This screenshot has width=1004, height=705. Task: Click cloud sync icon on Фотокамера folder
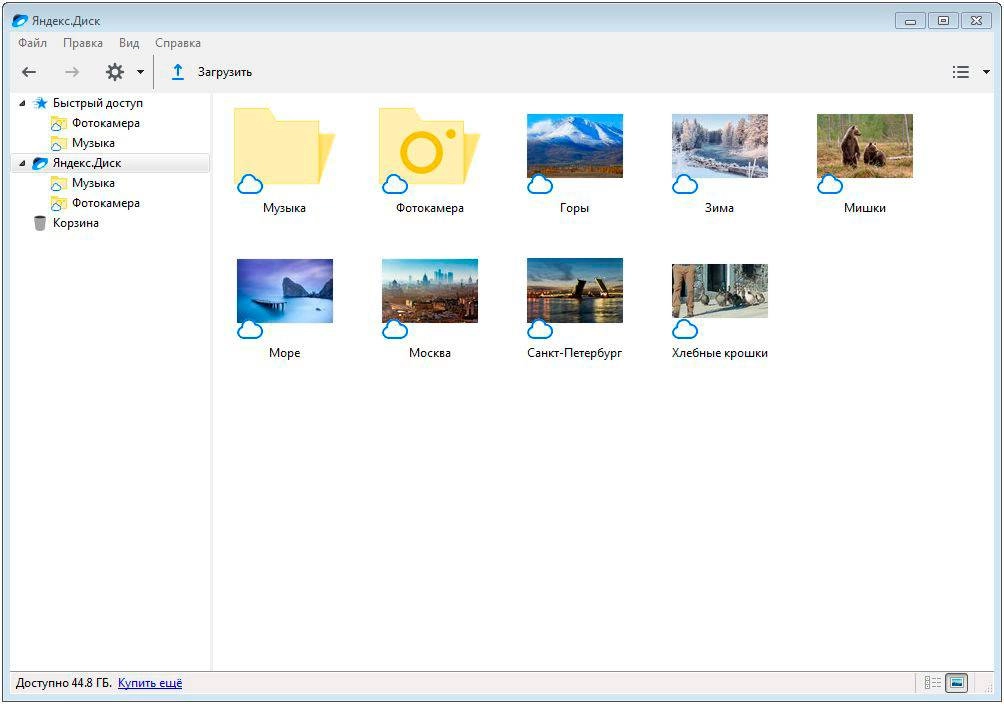(x=395, y=184)
